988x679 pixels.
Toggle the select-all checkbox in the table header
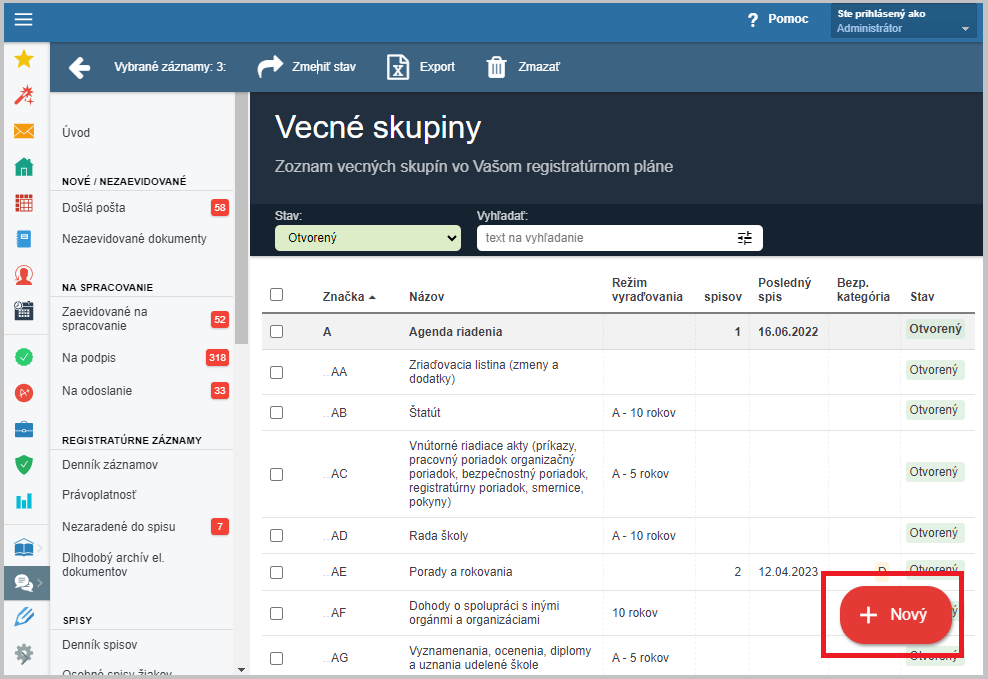pyautogui.click(x=277, y=295)
